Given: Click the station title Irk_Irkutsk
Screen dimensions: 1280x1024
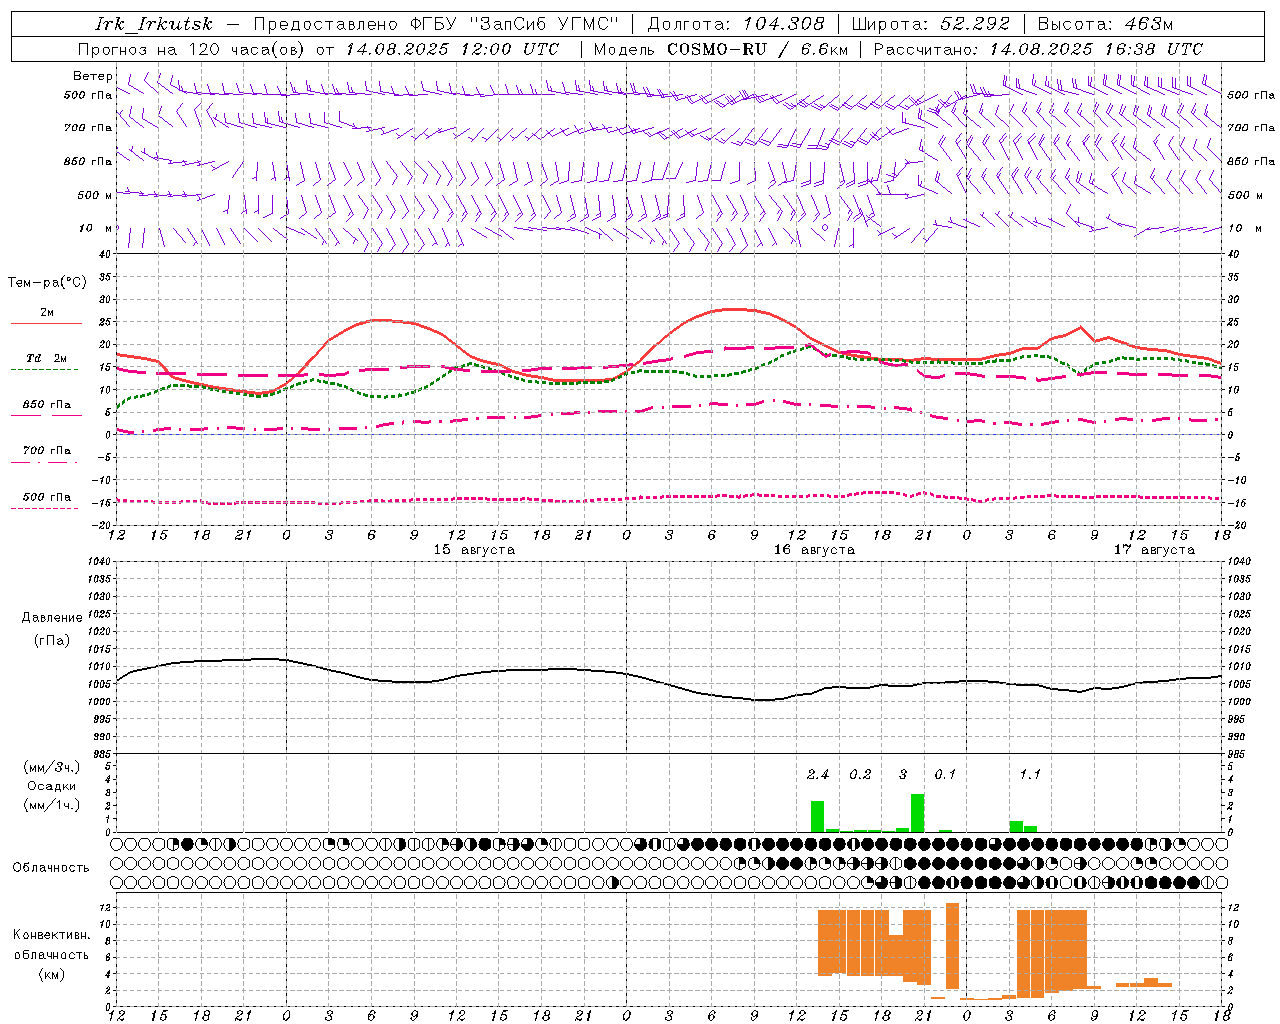Looking at the screenshot, I should click(x=153, y=24).
